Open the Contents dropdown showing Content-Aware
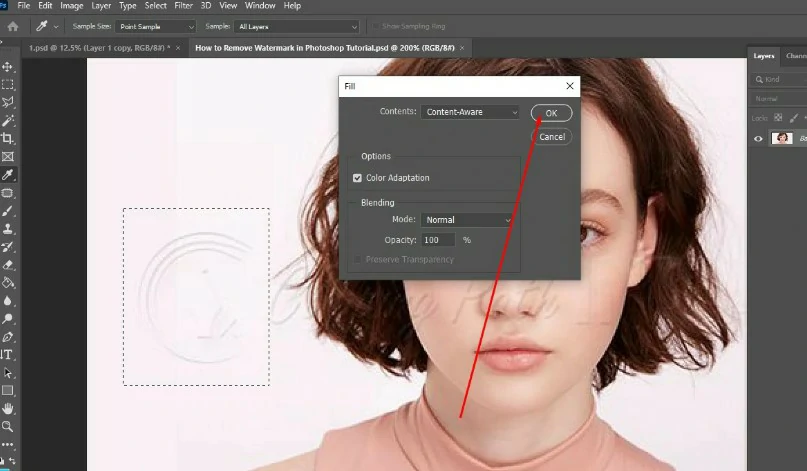 coord(470,112)
